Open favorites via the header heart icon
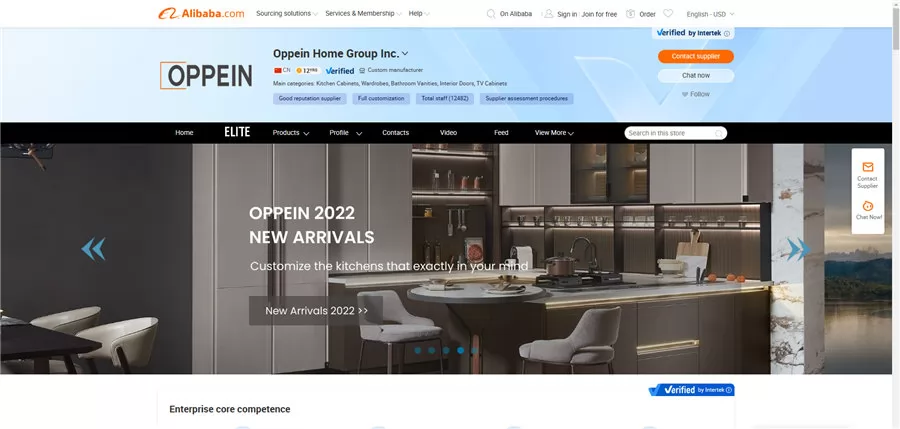Image resolution: width=900 pixels, height=429 pixels. (x=668, y=13)
